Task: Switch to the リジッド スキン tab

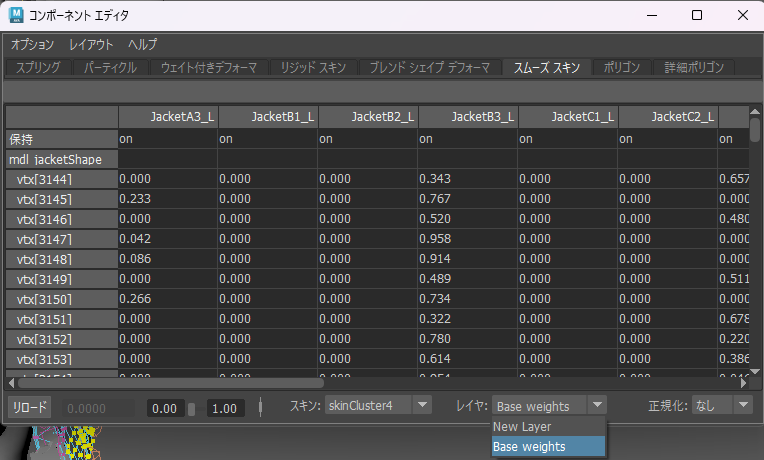Action: [313, 67]
